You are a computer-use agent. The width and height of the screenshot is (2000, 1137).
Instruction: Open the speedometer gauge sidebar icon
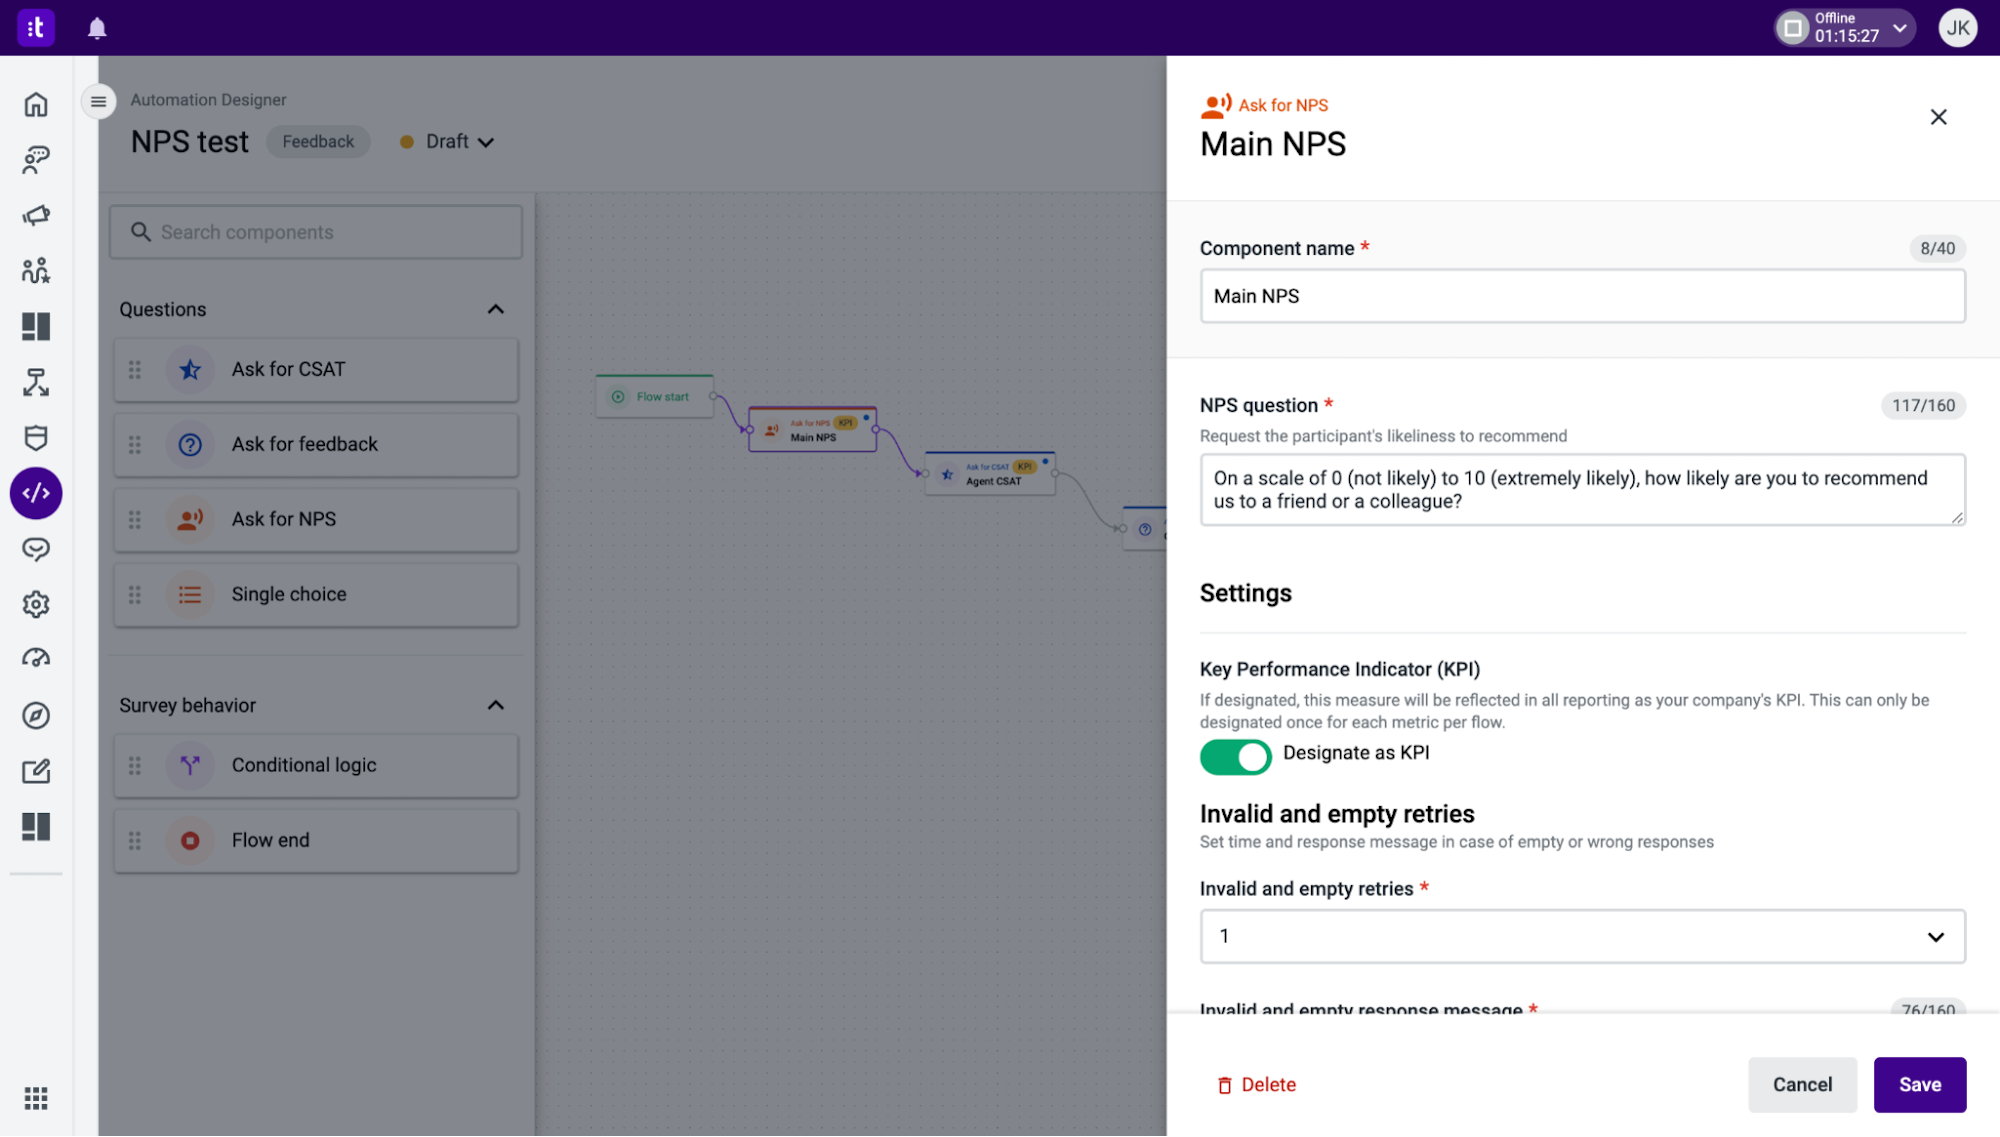36,659
